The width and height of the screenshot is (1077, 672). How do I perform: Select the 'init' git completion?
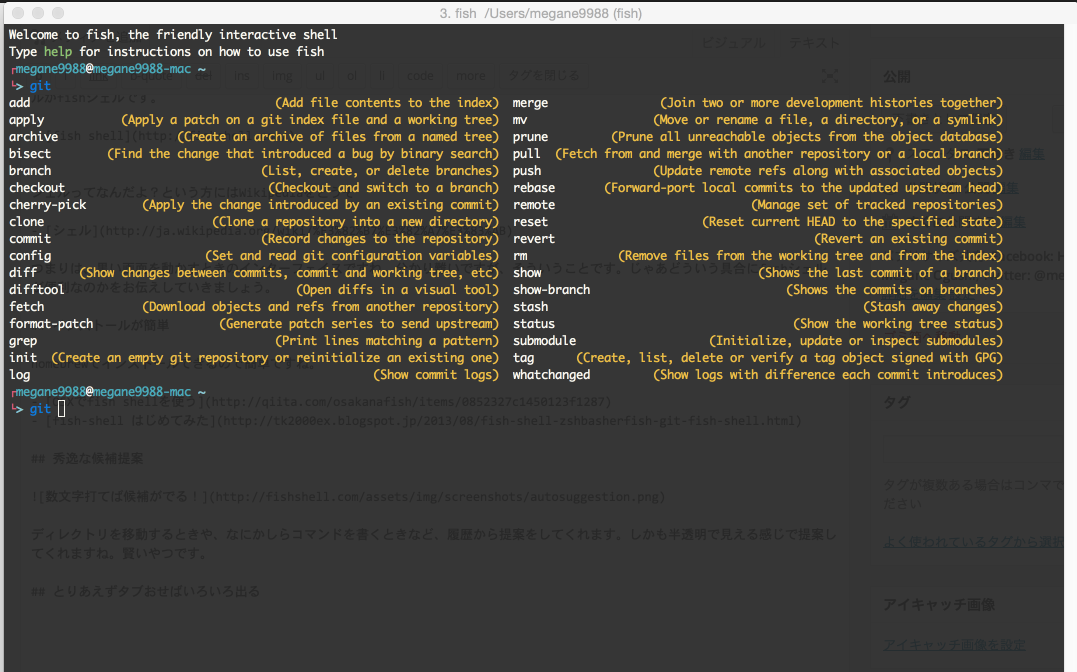pyautogui.click(x=23, y=358)
